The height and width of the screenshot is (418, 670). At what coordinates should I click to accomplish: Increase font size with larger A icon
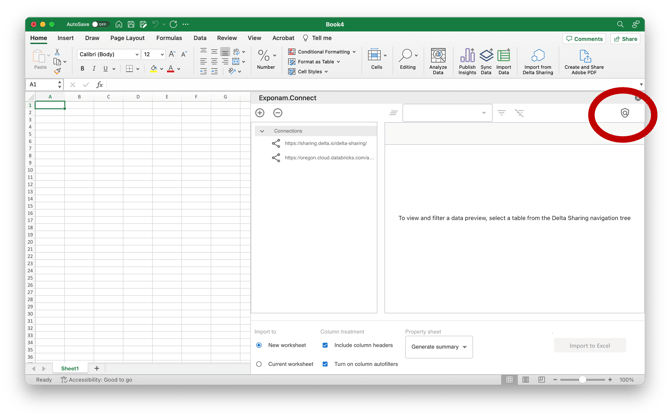coord(172,54)
